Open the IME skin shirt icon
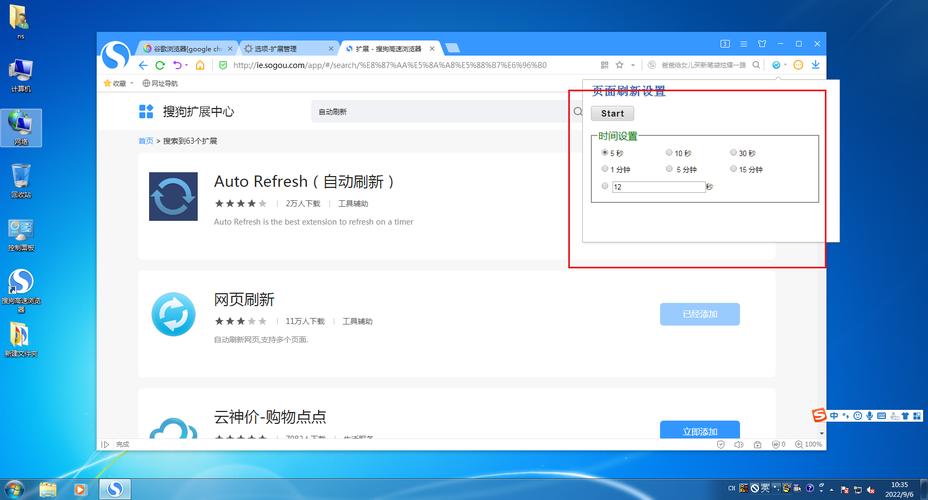The width and height of the screenshot is (928, 500). [905, 416]
